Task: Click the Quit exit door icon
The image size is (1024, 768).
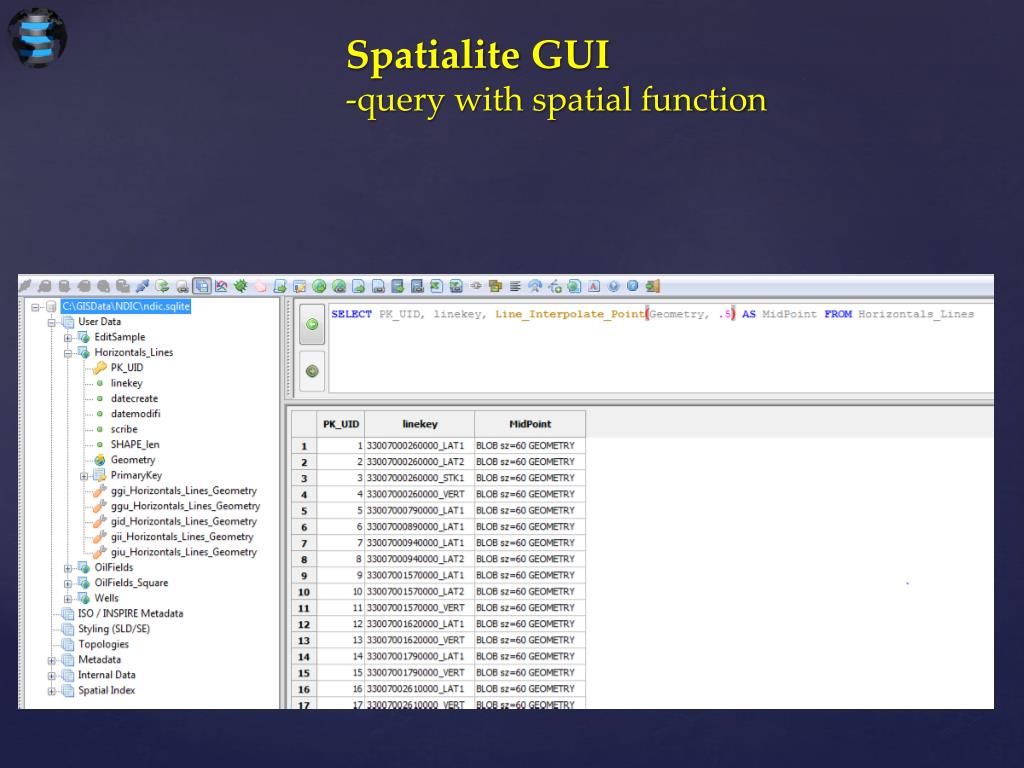Action: click(652, 286)
